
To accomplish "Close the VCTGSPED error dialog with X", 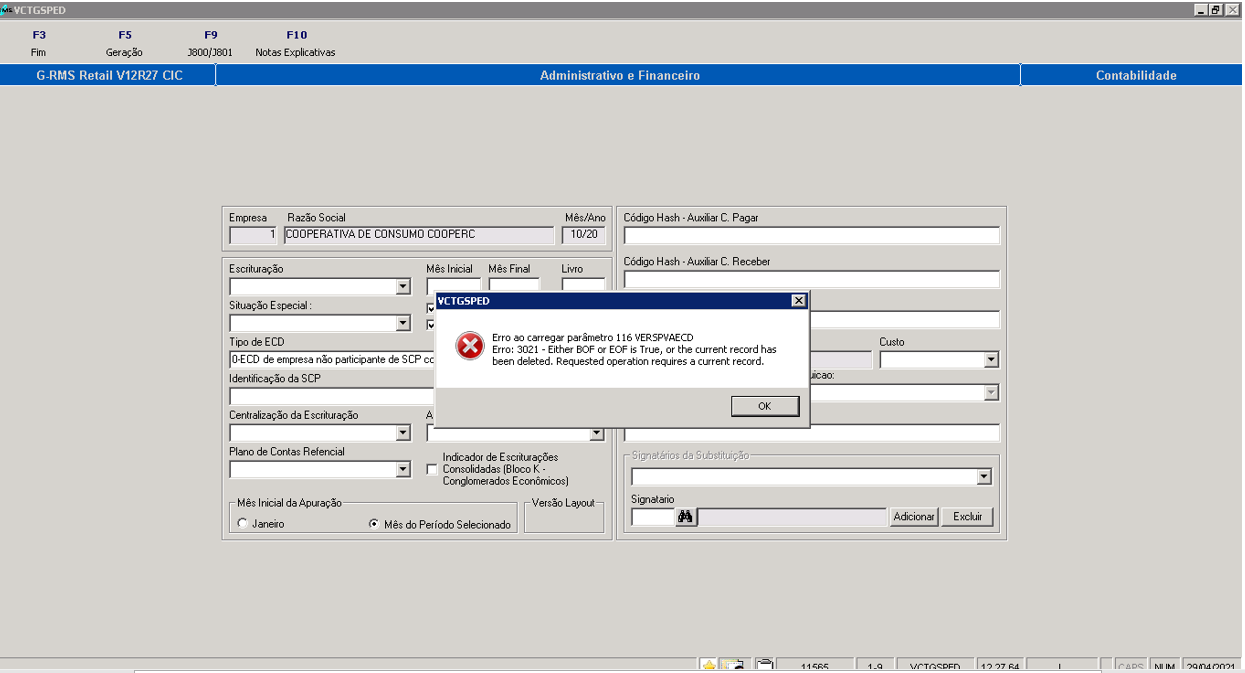I will coord(798,300).
